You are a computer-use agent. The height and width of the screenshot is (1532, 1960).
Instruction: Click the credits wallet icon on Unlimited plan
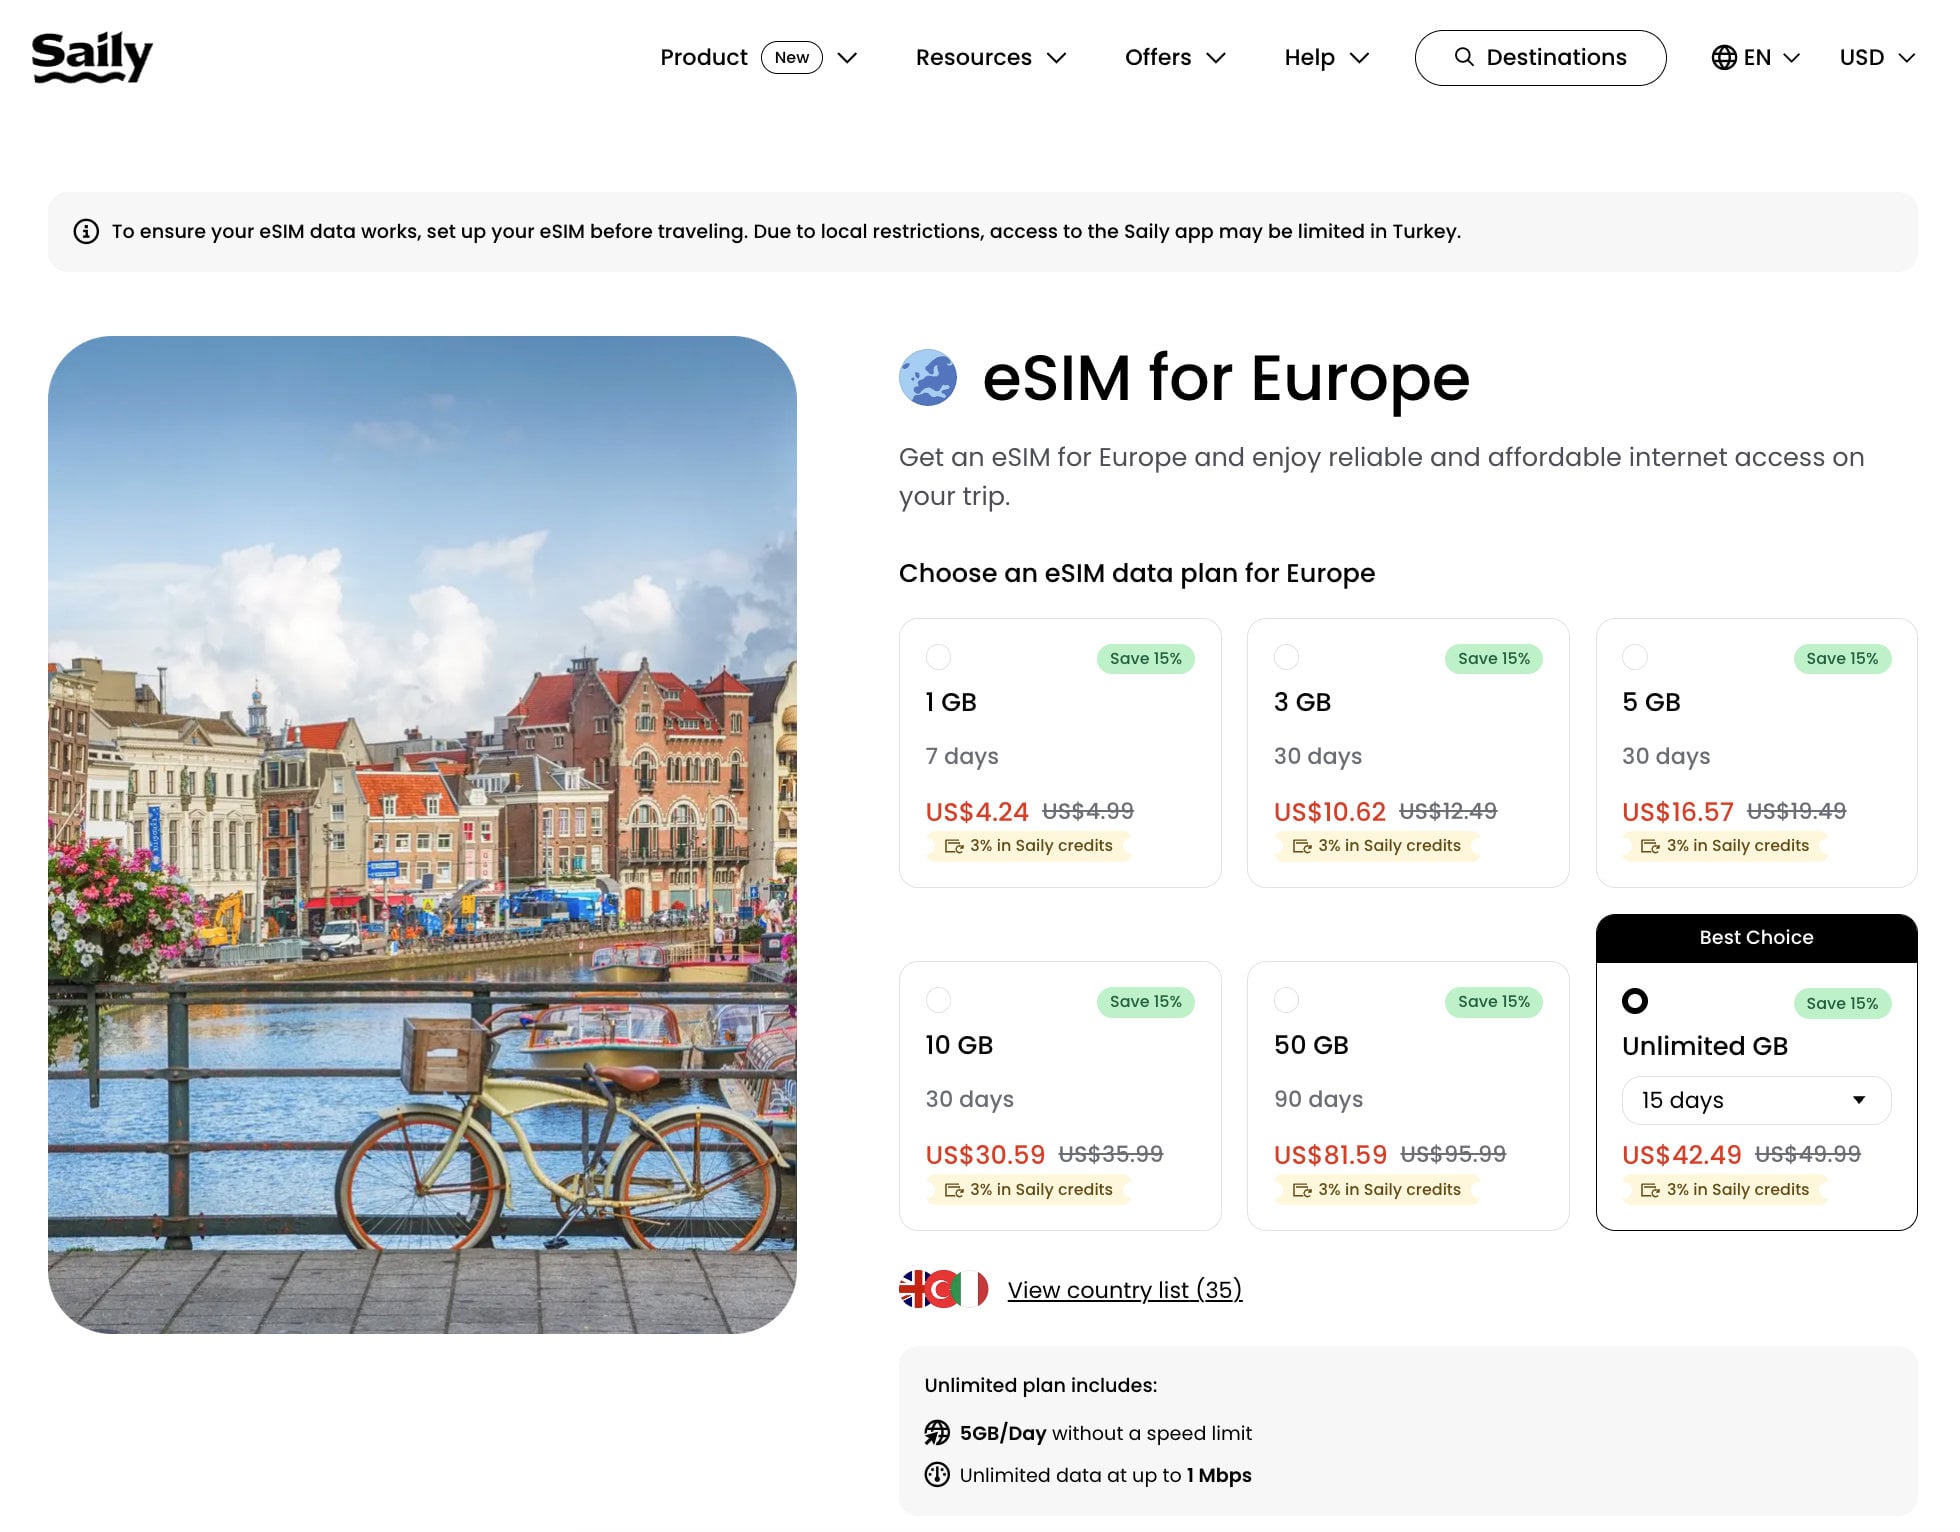click(x=1650, y=1190)
